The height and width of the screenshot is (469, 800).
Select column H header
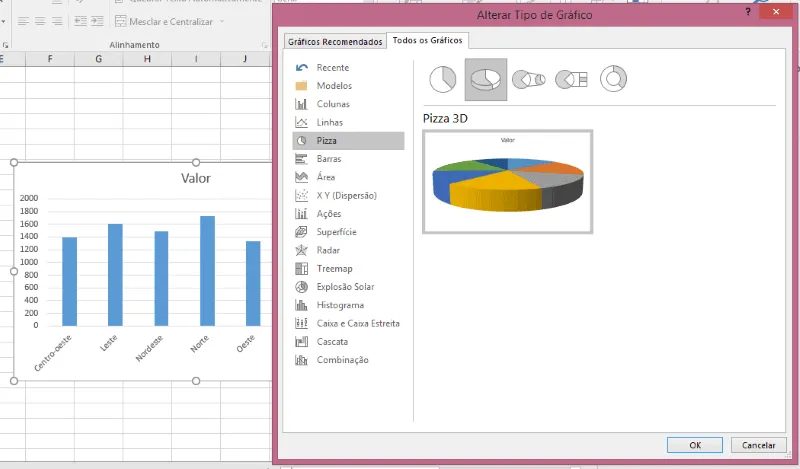point(147,59)
